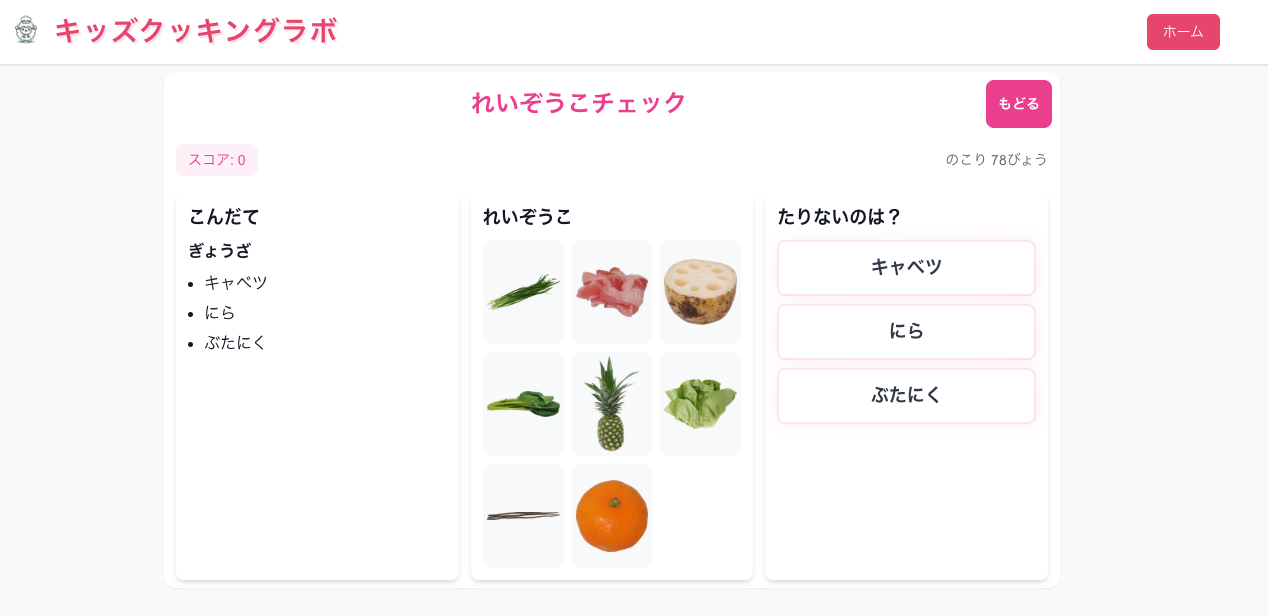Screen dimensions: 1268x616
Task: Choose キャベツ answer button as missing
Action: (906, 268)
